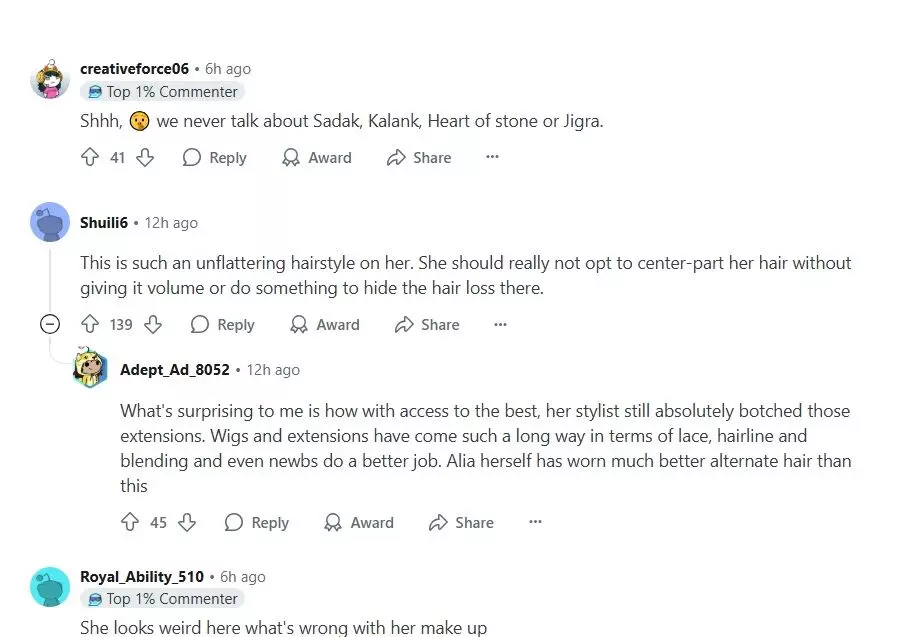The width and height of the screenshot is (898, 637).
Task: Downvote Adept_Ad_8052's reply
Action: point(187,523)
